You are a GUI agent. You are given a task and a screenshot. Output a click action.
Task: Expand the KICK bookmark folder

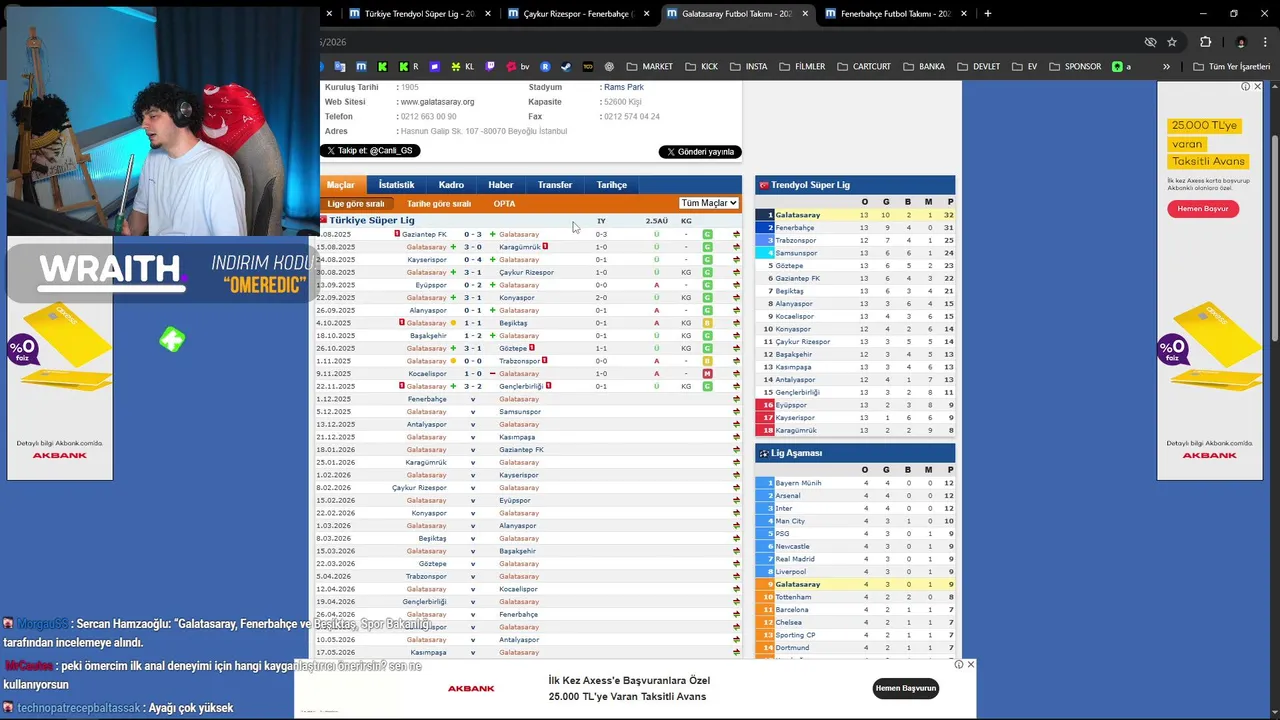(x=702, y=67)
